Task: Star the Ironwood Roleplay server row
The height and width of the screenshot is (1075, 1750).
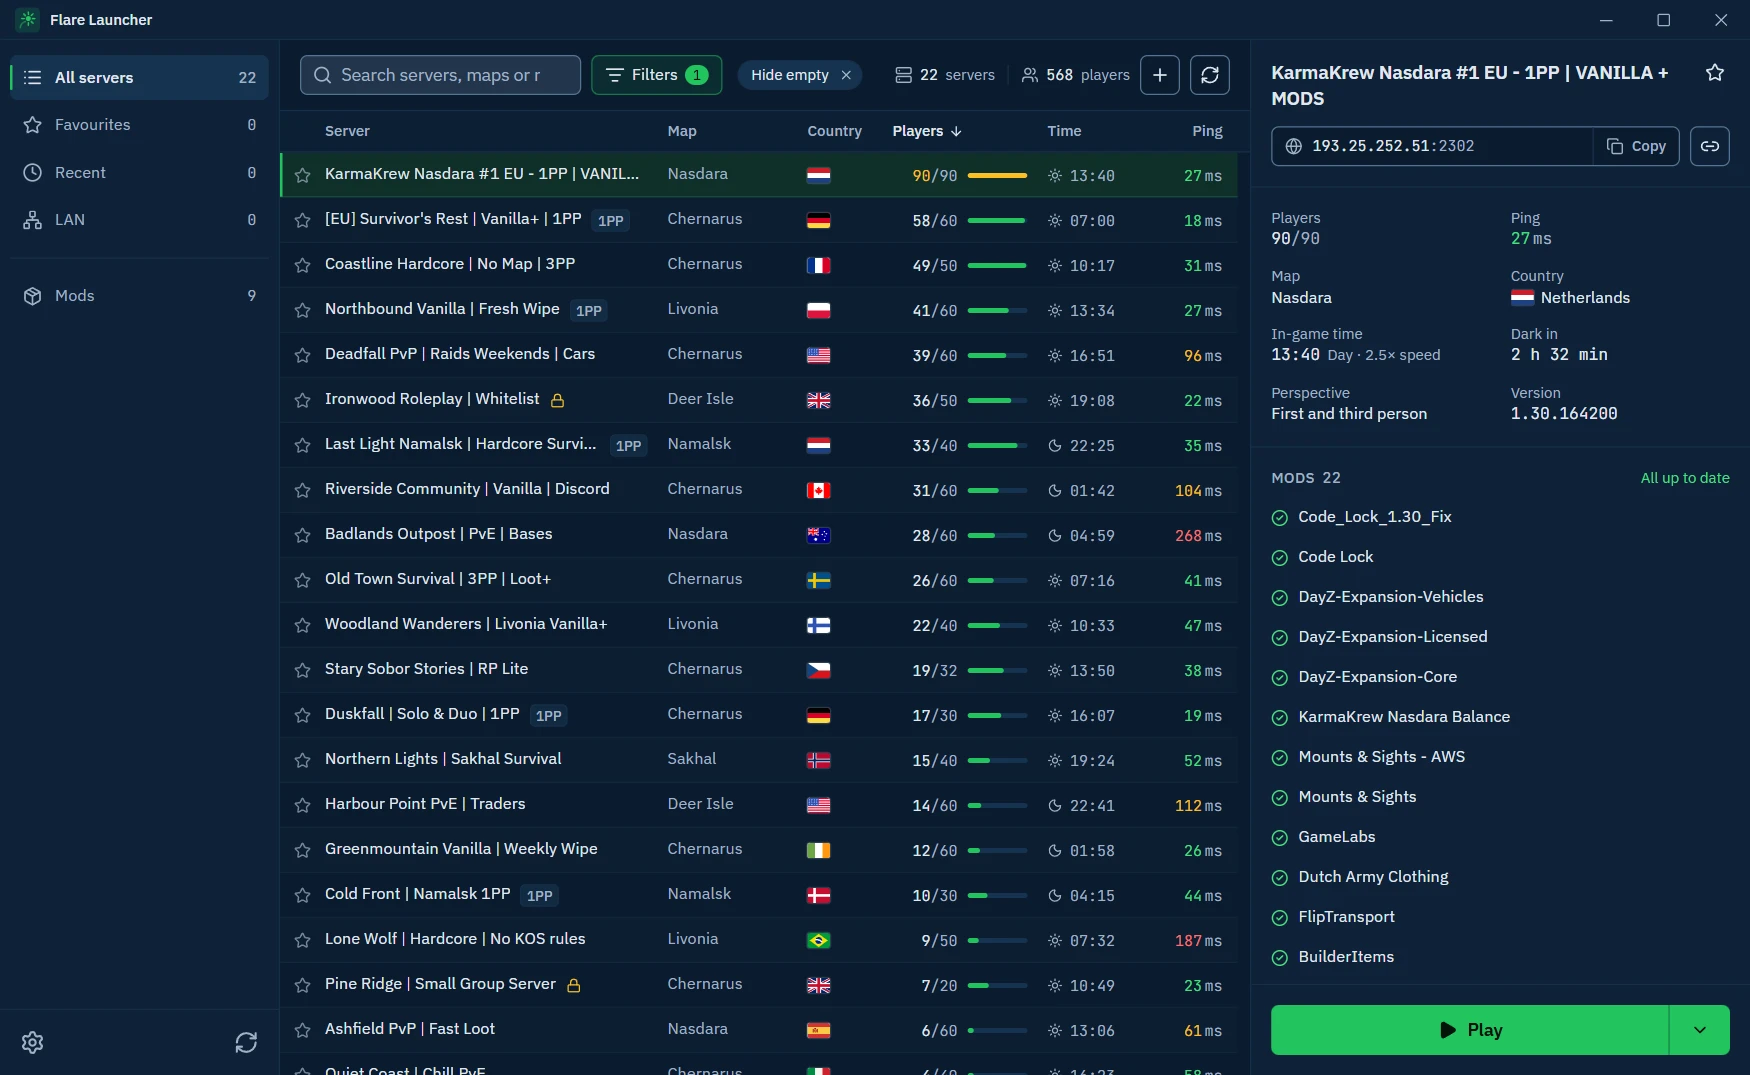Action: coord(302,400)
